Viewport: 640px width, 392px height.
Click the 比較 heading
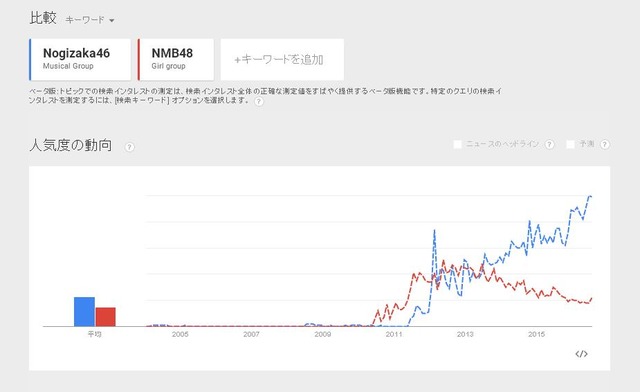[x=43, y=18]
